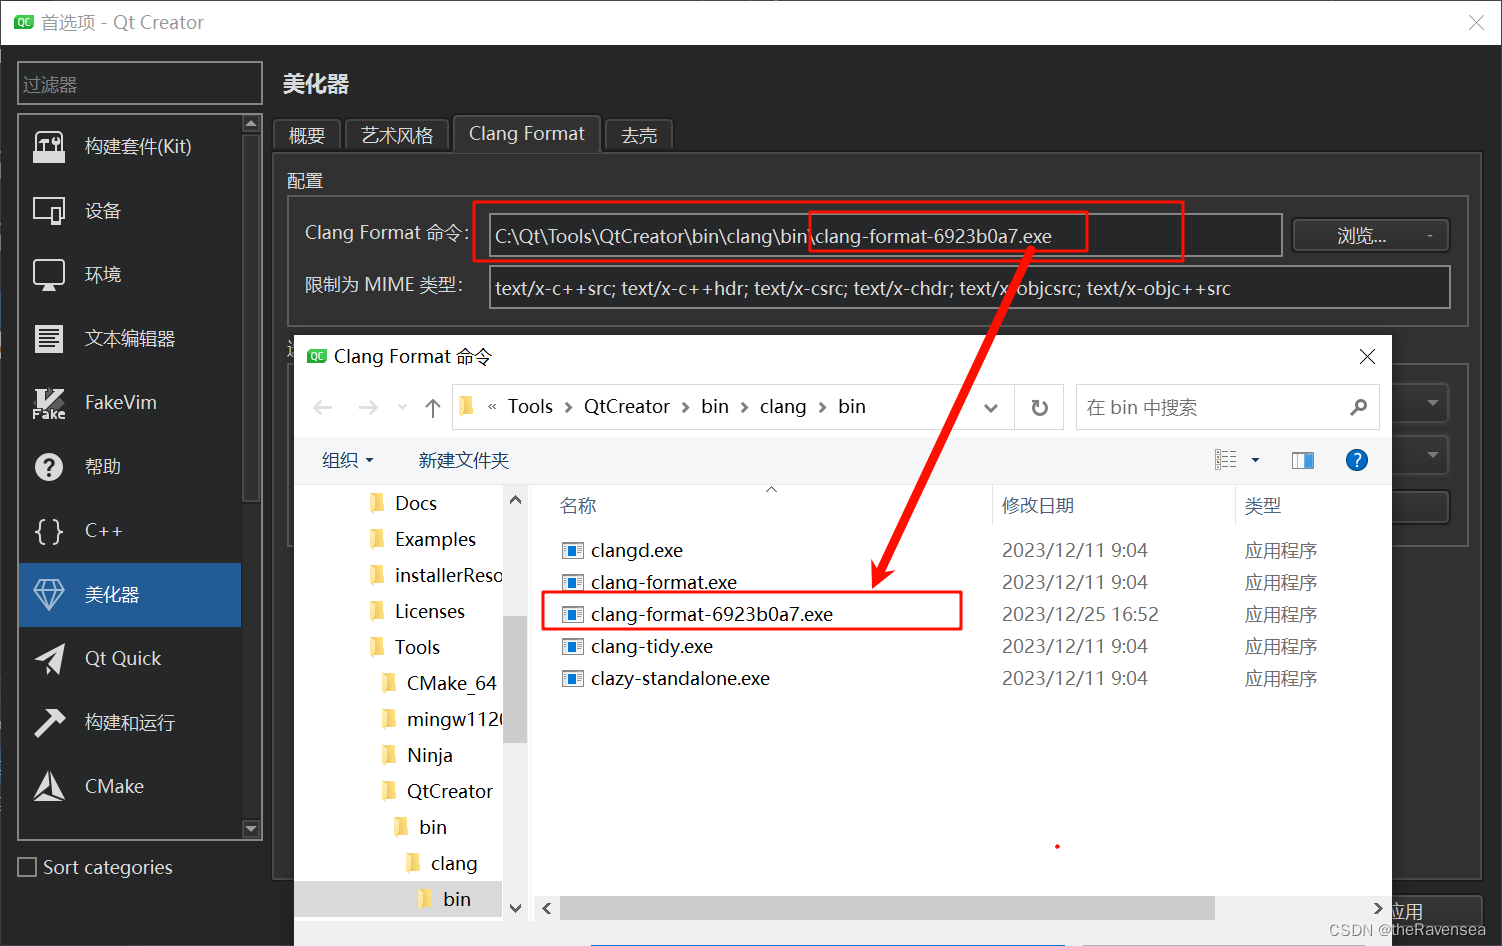Switch to the 艺术风格 tab
The image size is (1502, 946).
tap(397, 135)
